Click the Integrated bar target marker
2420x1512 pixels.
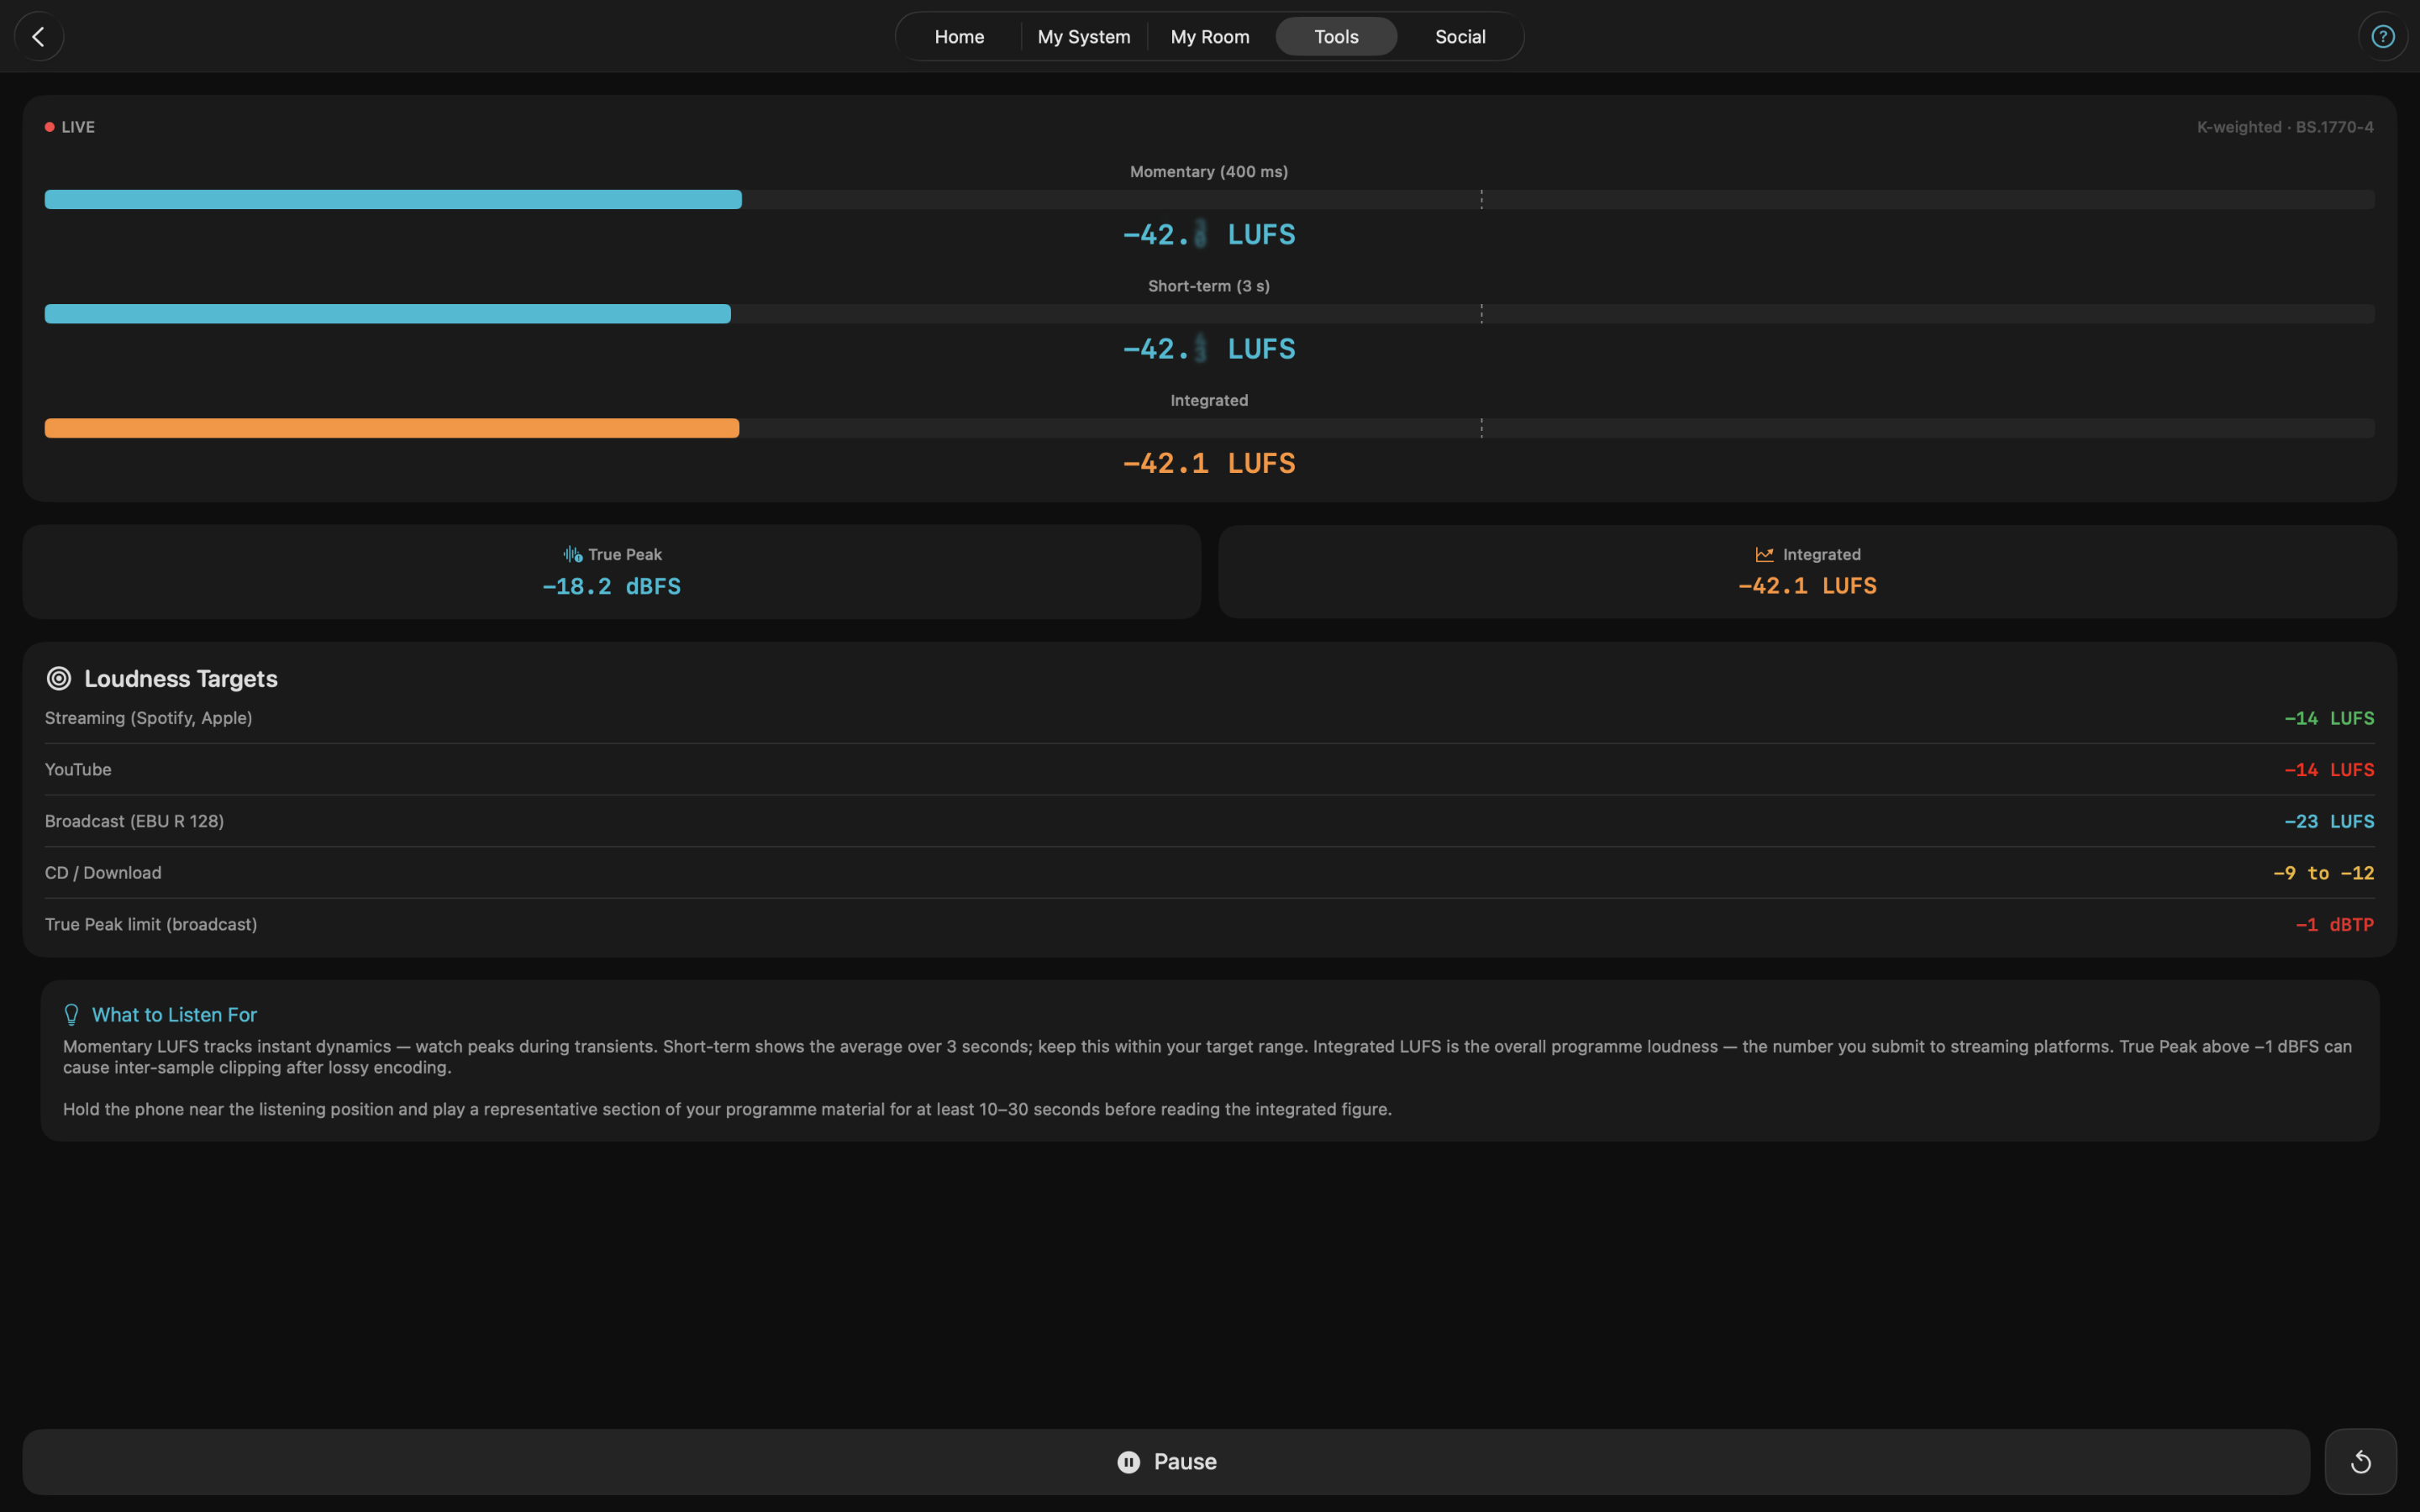[1481, 428]
